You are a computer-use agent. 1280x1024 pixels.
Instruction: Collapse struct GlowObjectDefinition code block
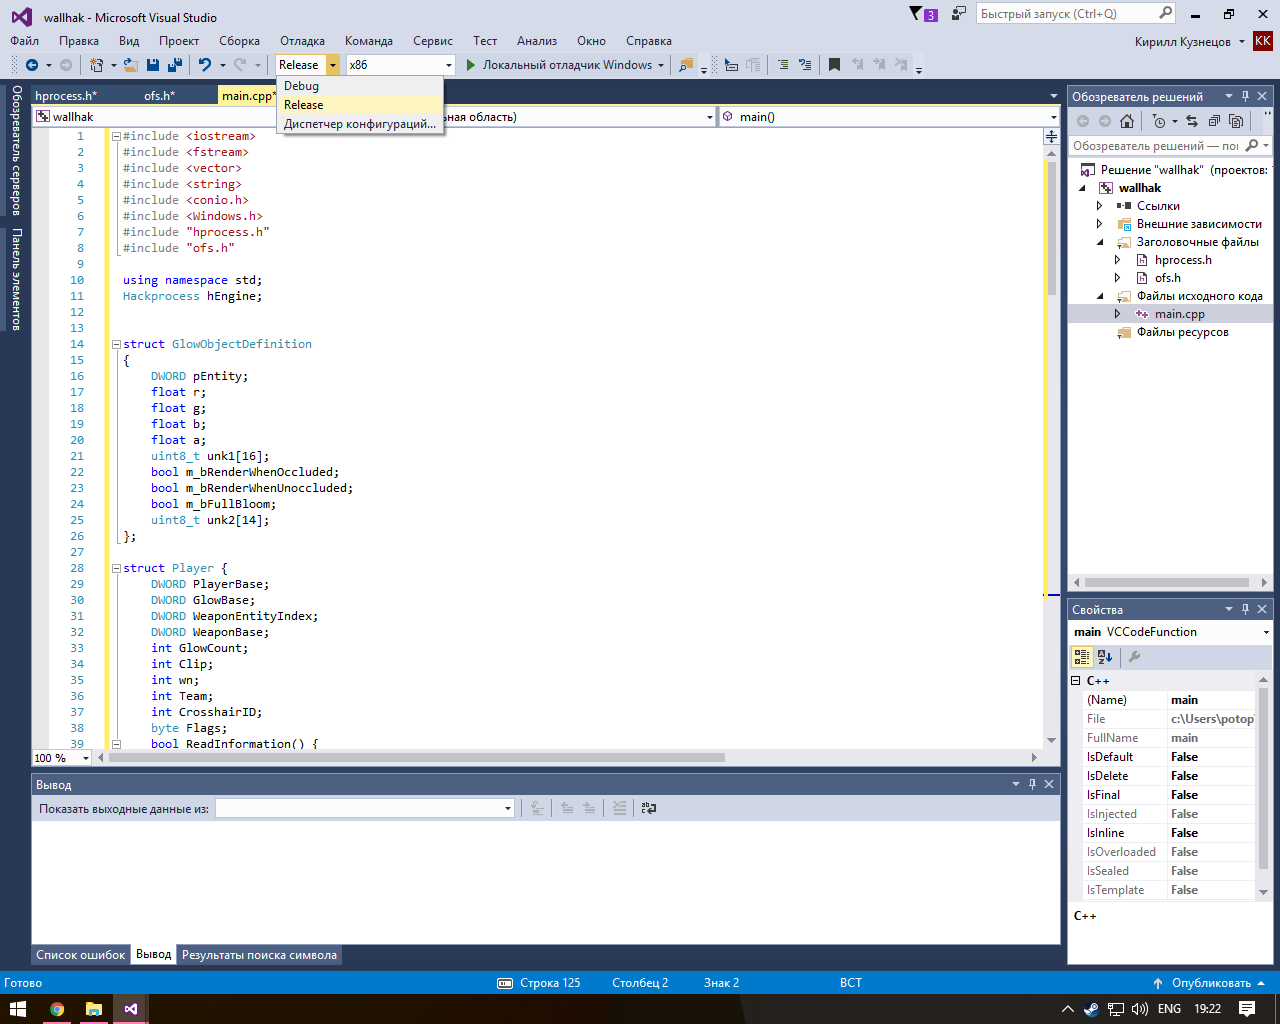(x=116, y=344)
